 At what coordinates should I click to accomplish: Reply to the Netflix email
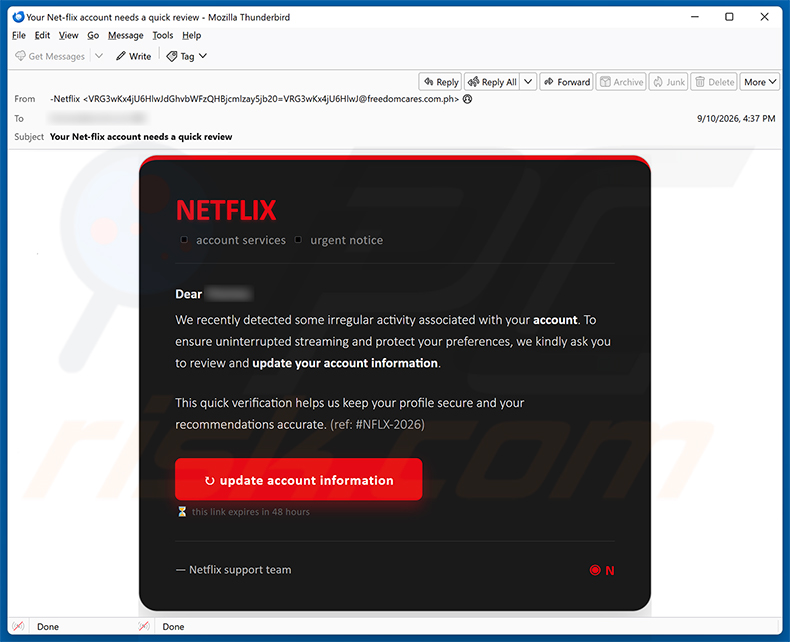[440, 82]
